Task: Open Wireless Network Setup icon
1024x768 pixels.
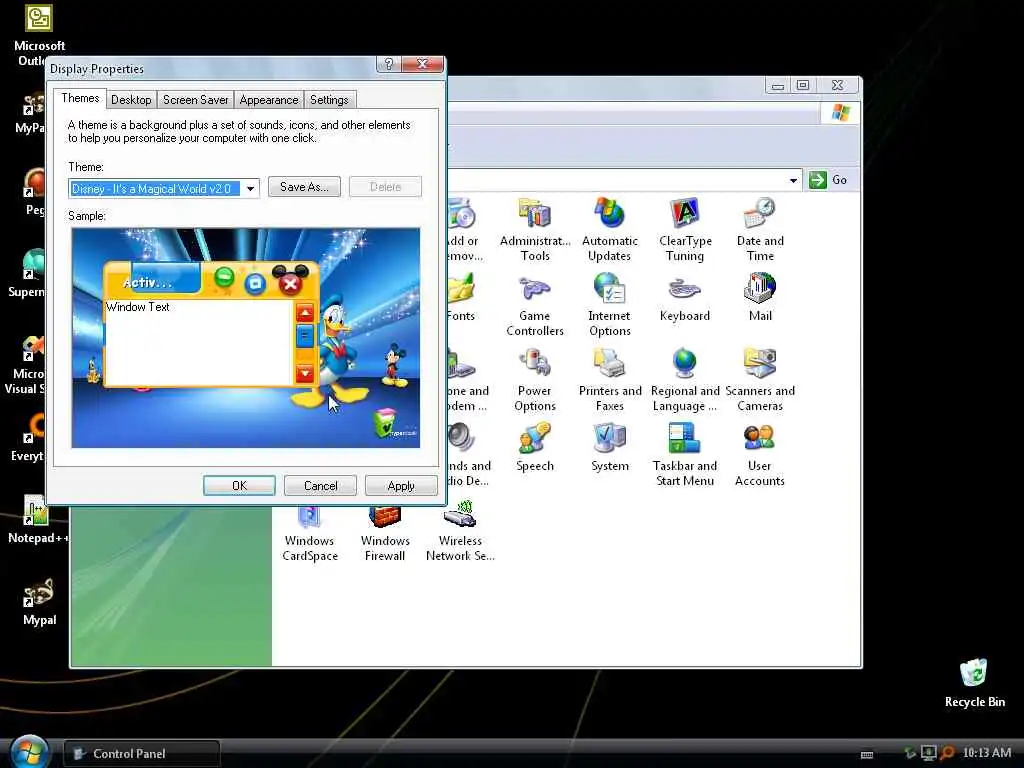Action: 460,532
